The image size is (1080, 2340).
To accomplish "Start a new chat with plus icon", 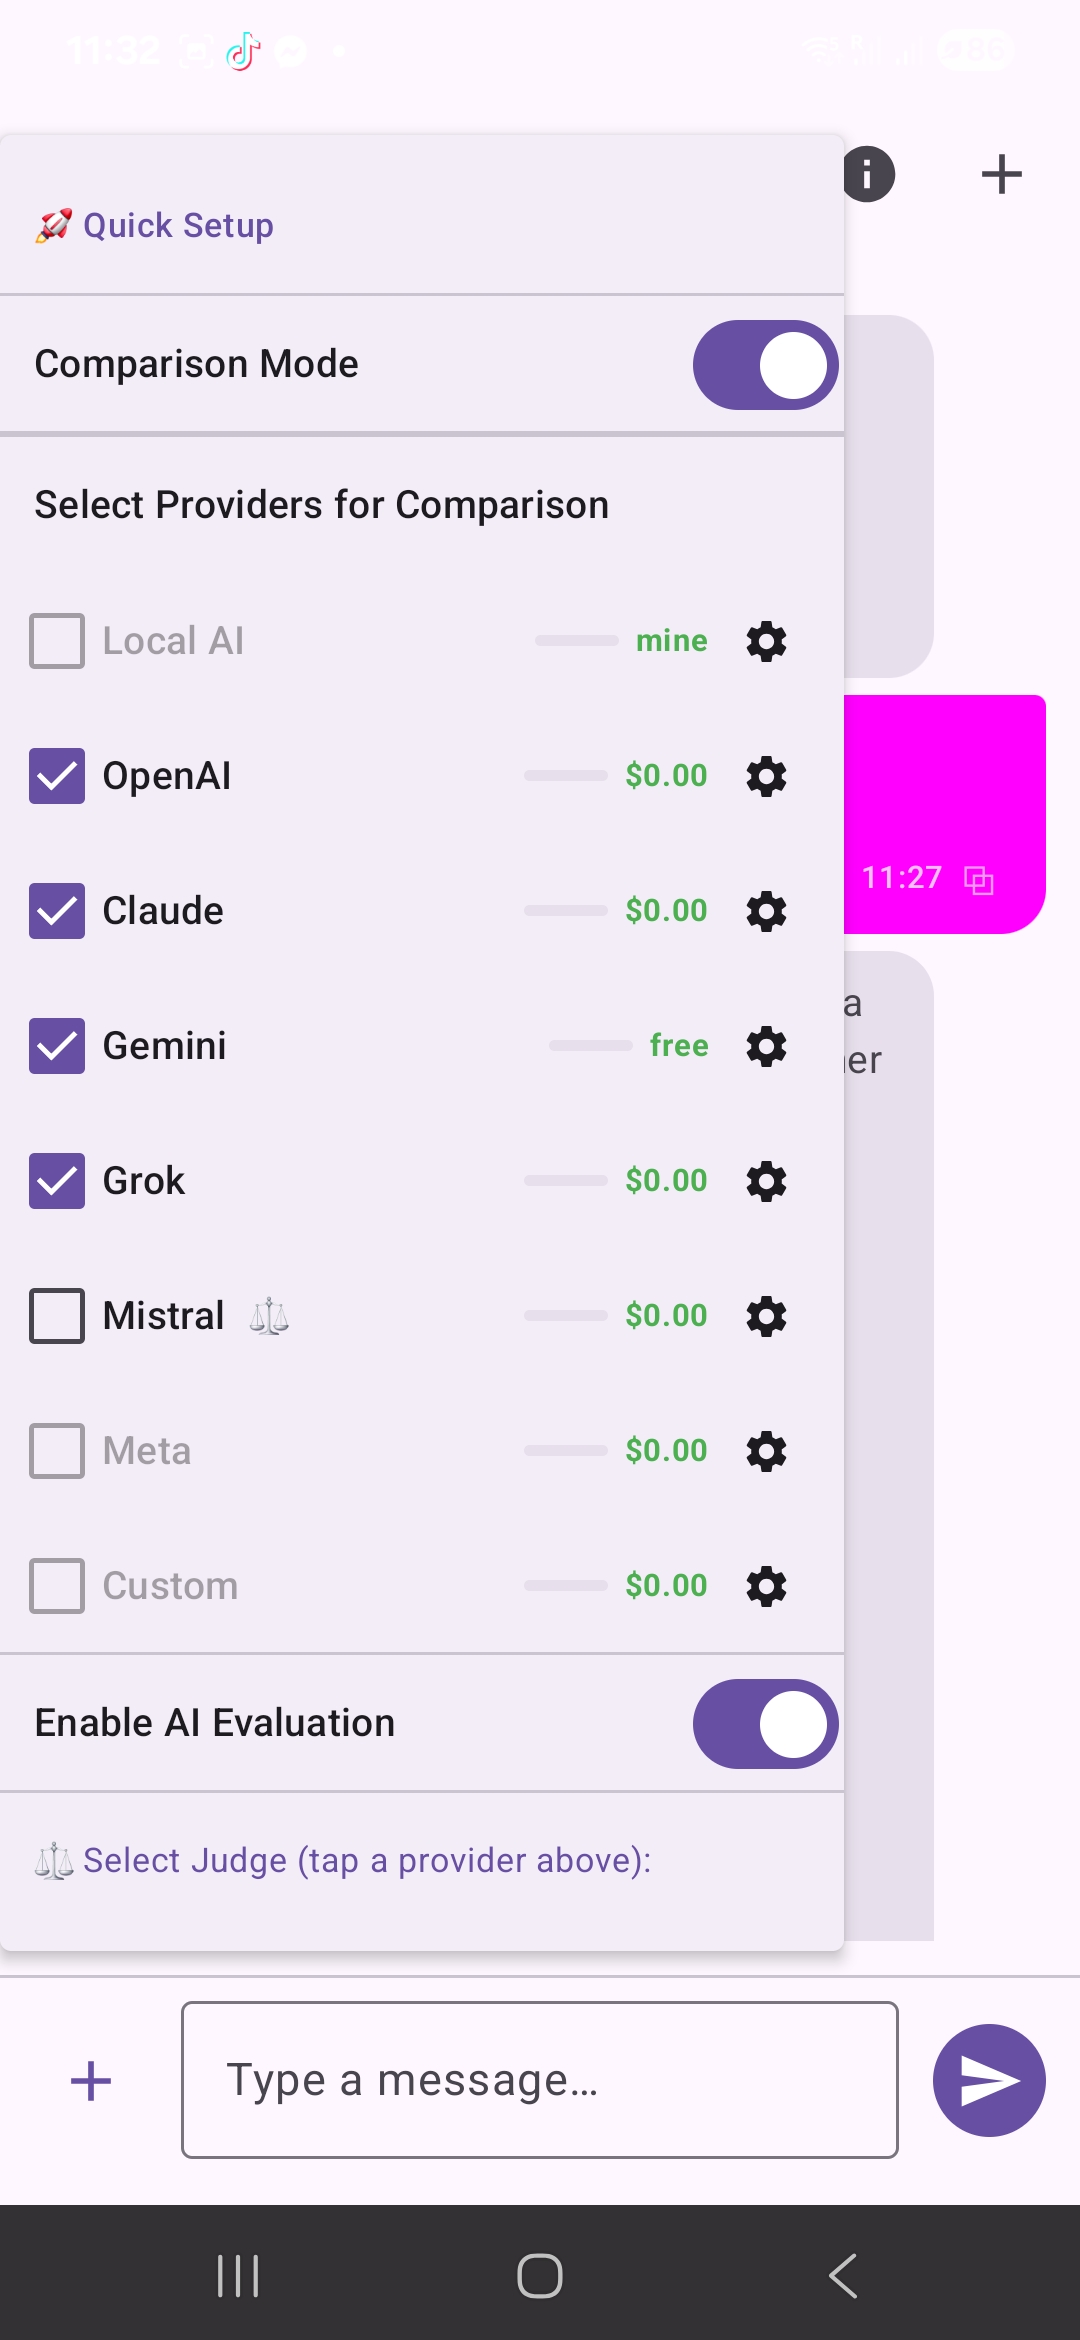I will tap(1001, 175).
